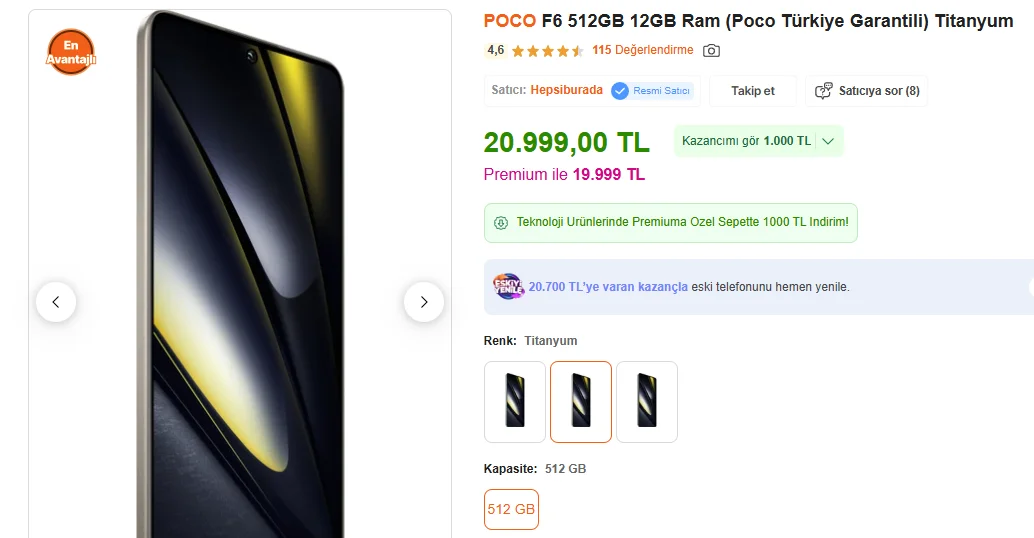1034x538 pixels.
Task: Click the star rating icons
Action: 548,51
